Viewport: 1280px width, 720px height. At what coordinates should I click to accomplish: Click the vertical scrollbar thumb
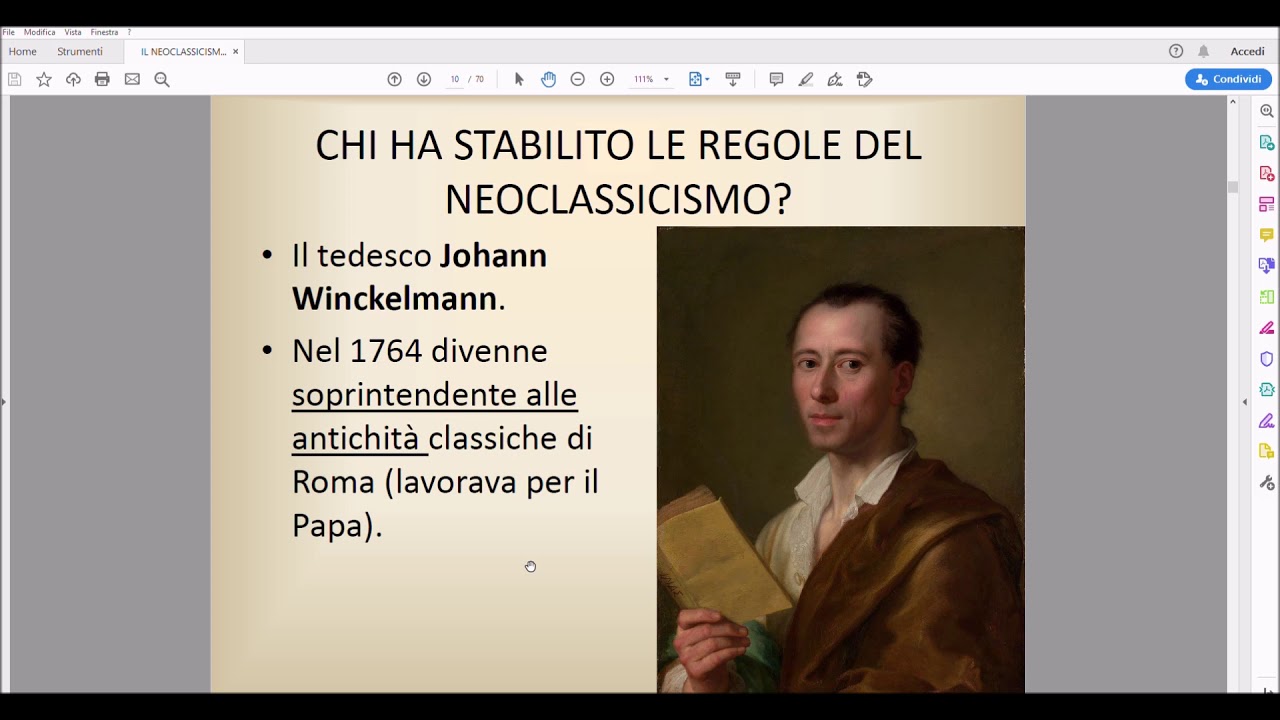1233,187
